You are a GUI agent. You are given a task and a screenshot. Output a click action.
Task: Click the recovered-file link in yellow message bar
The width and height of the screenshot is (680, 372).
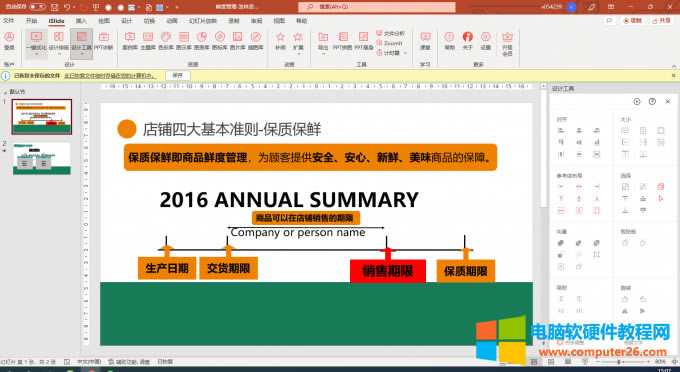click(110, 75)
